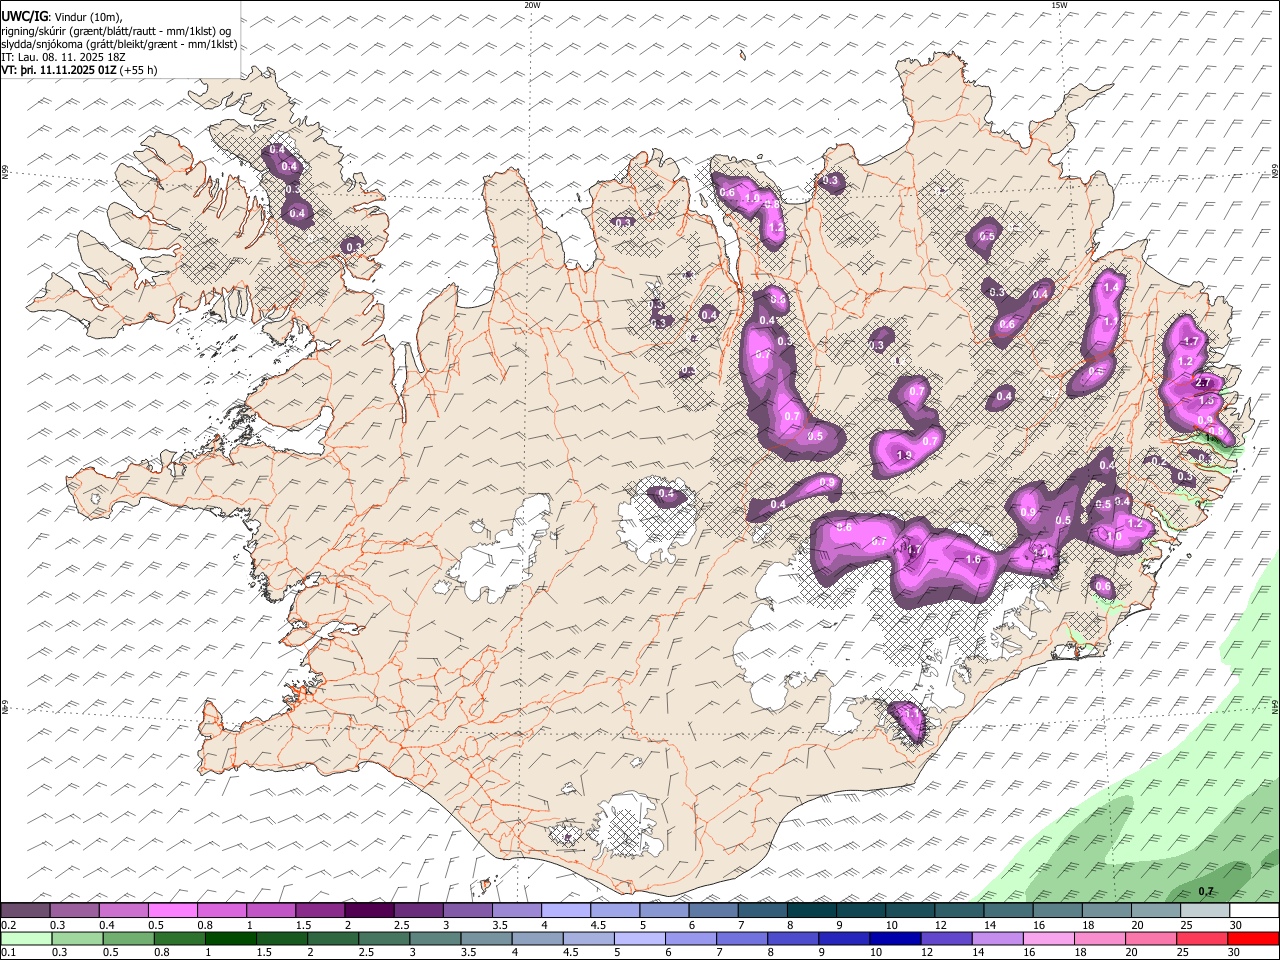The width and height of the screenshot is (1280, 960).
Task: Click the 1.6 value in the southern snow band
Action: click(x=974, y=560)
